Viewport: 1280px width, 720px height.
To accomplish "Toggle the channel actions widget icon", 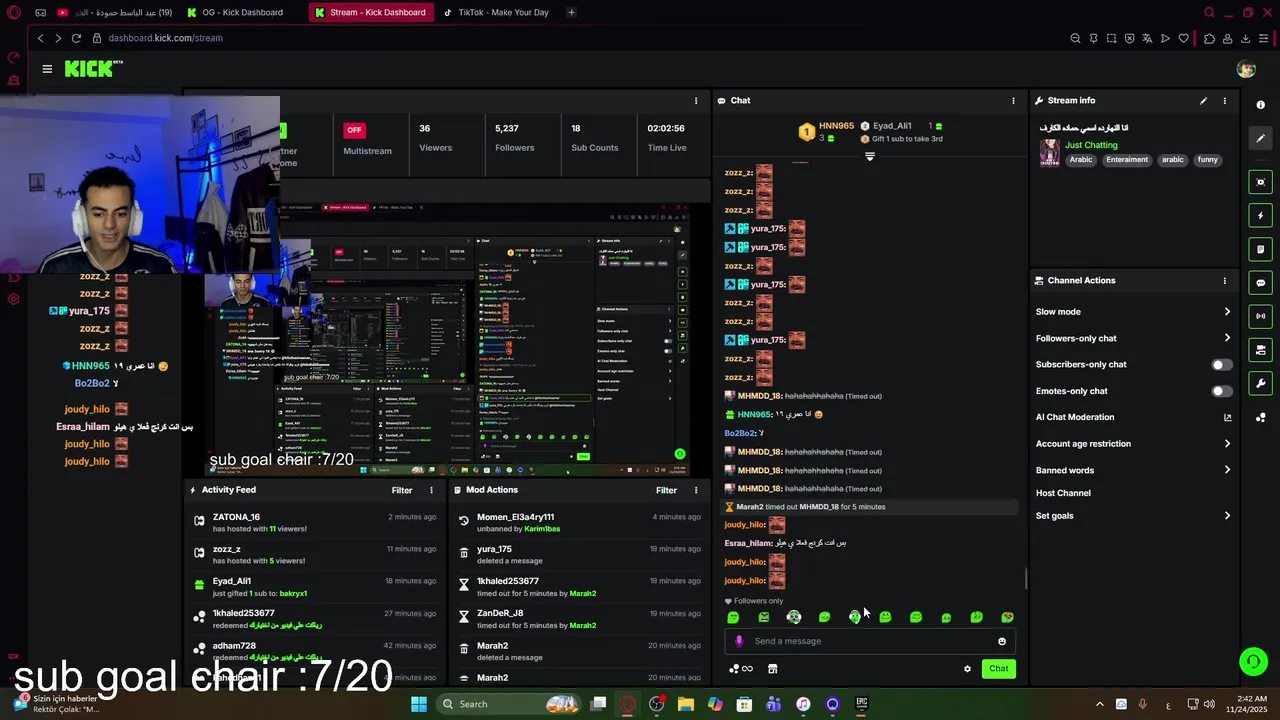I will (1260, 350).
